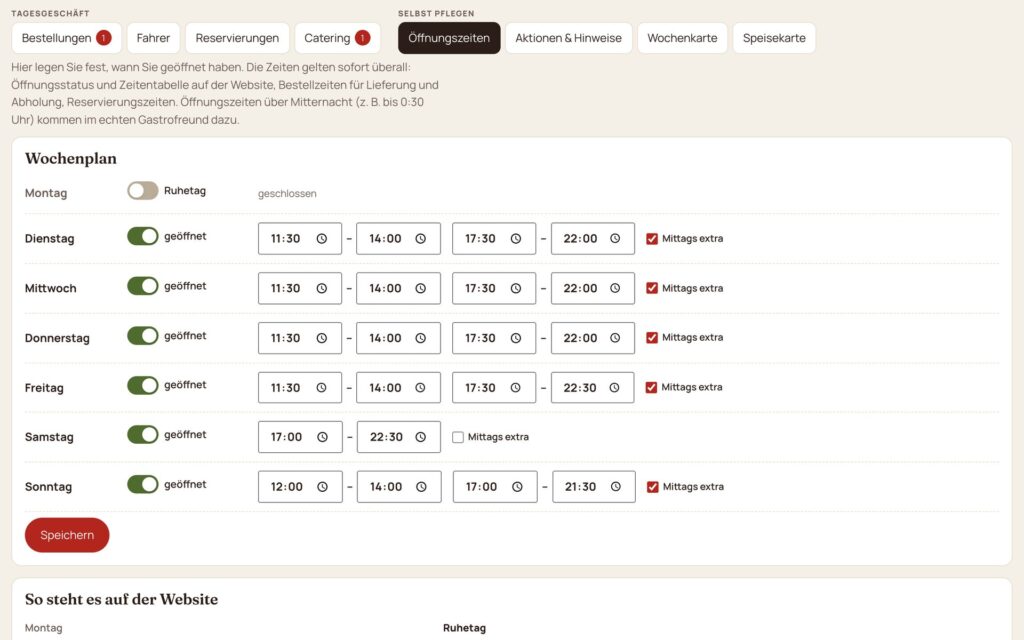Open clock picker for Dienstag 22:00 field
The height and width of the screenshot is (640, 1024).
(x=615, y=239)
